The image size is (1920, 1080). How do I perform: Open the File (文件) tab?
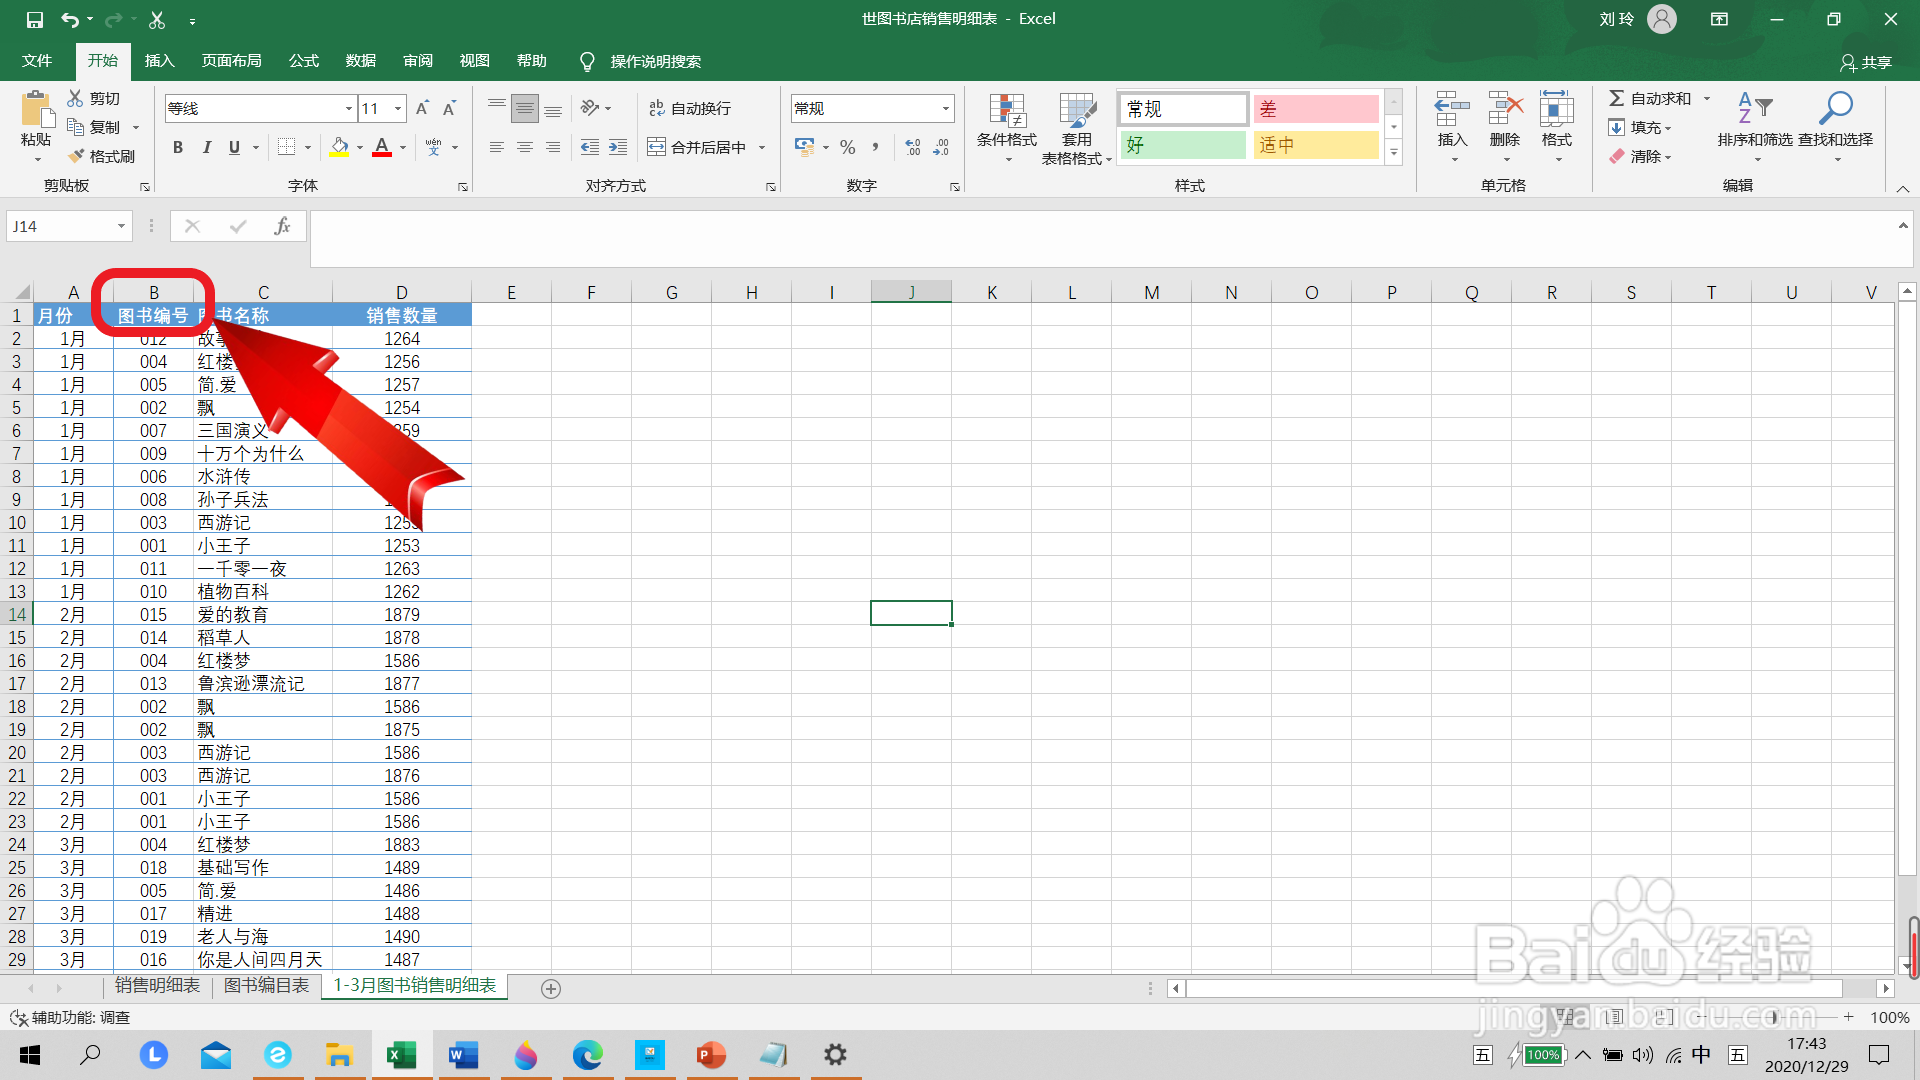[37, 61]
